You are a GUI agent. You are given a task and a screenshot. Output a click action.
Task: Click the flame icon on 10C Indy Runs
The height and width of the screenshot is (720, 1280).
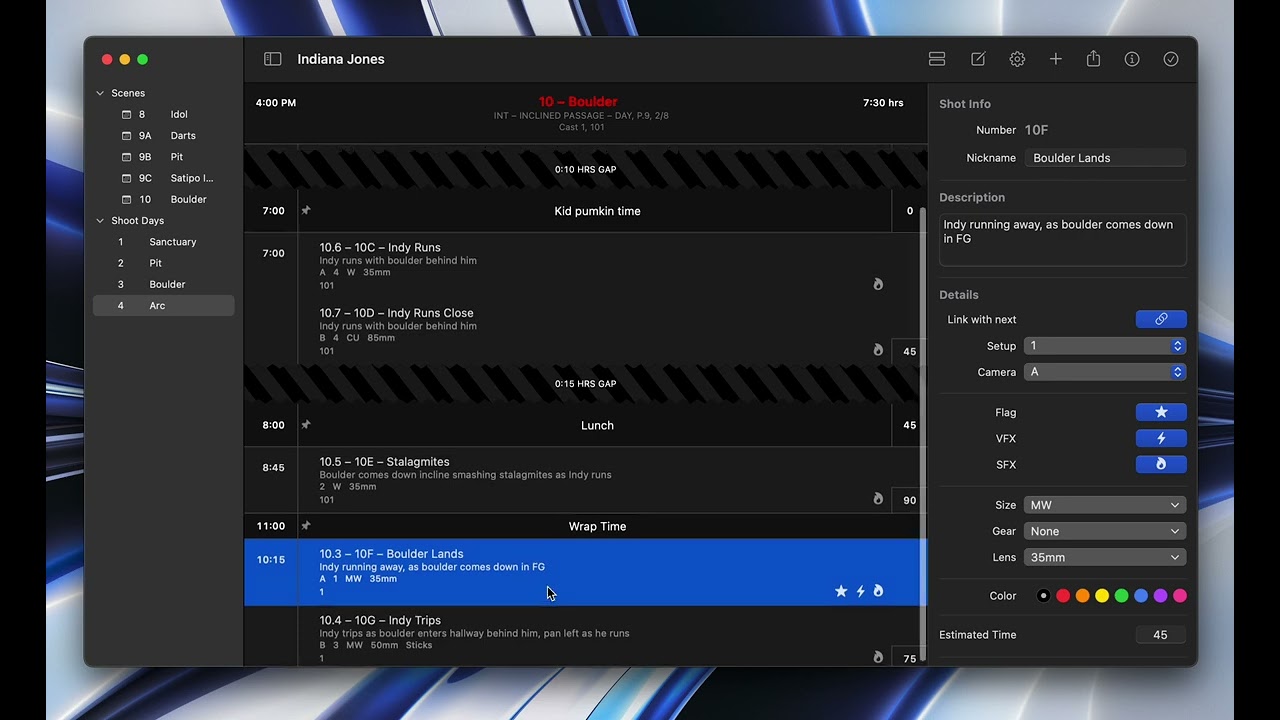pyautogui.click(x=878, y=284)
